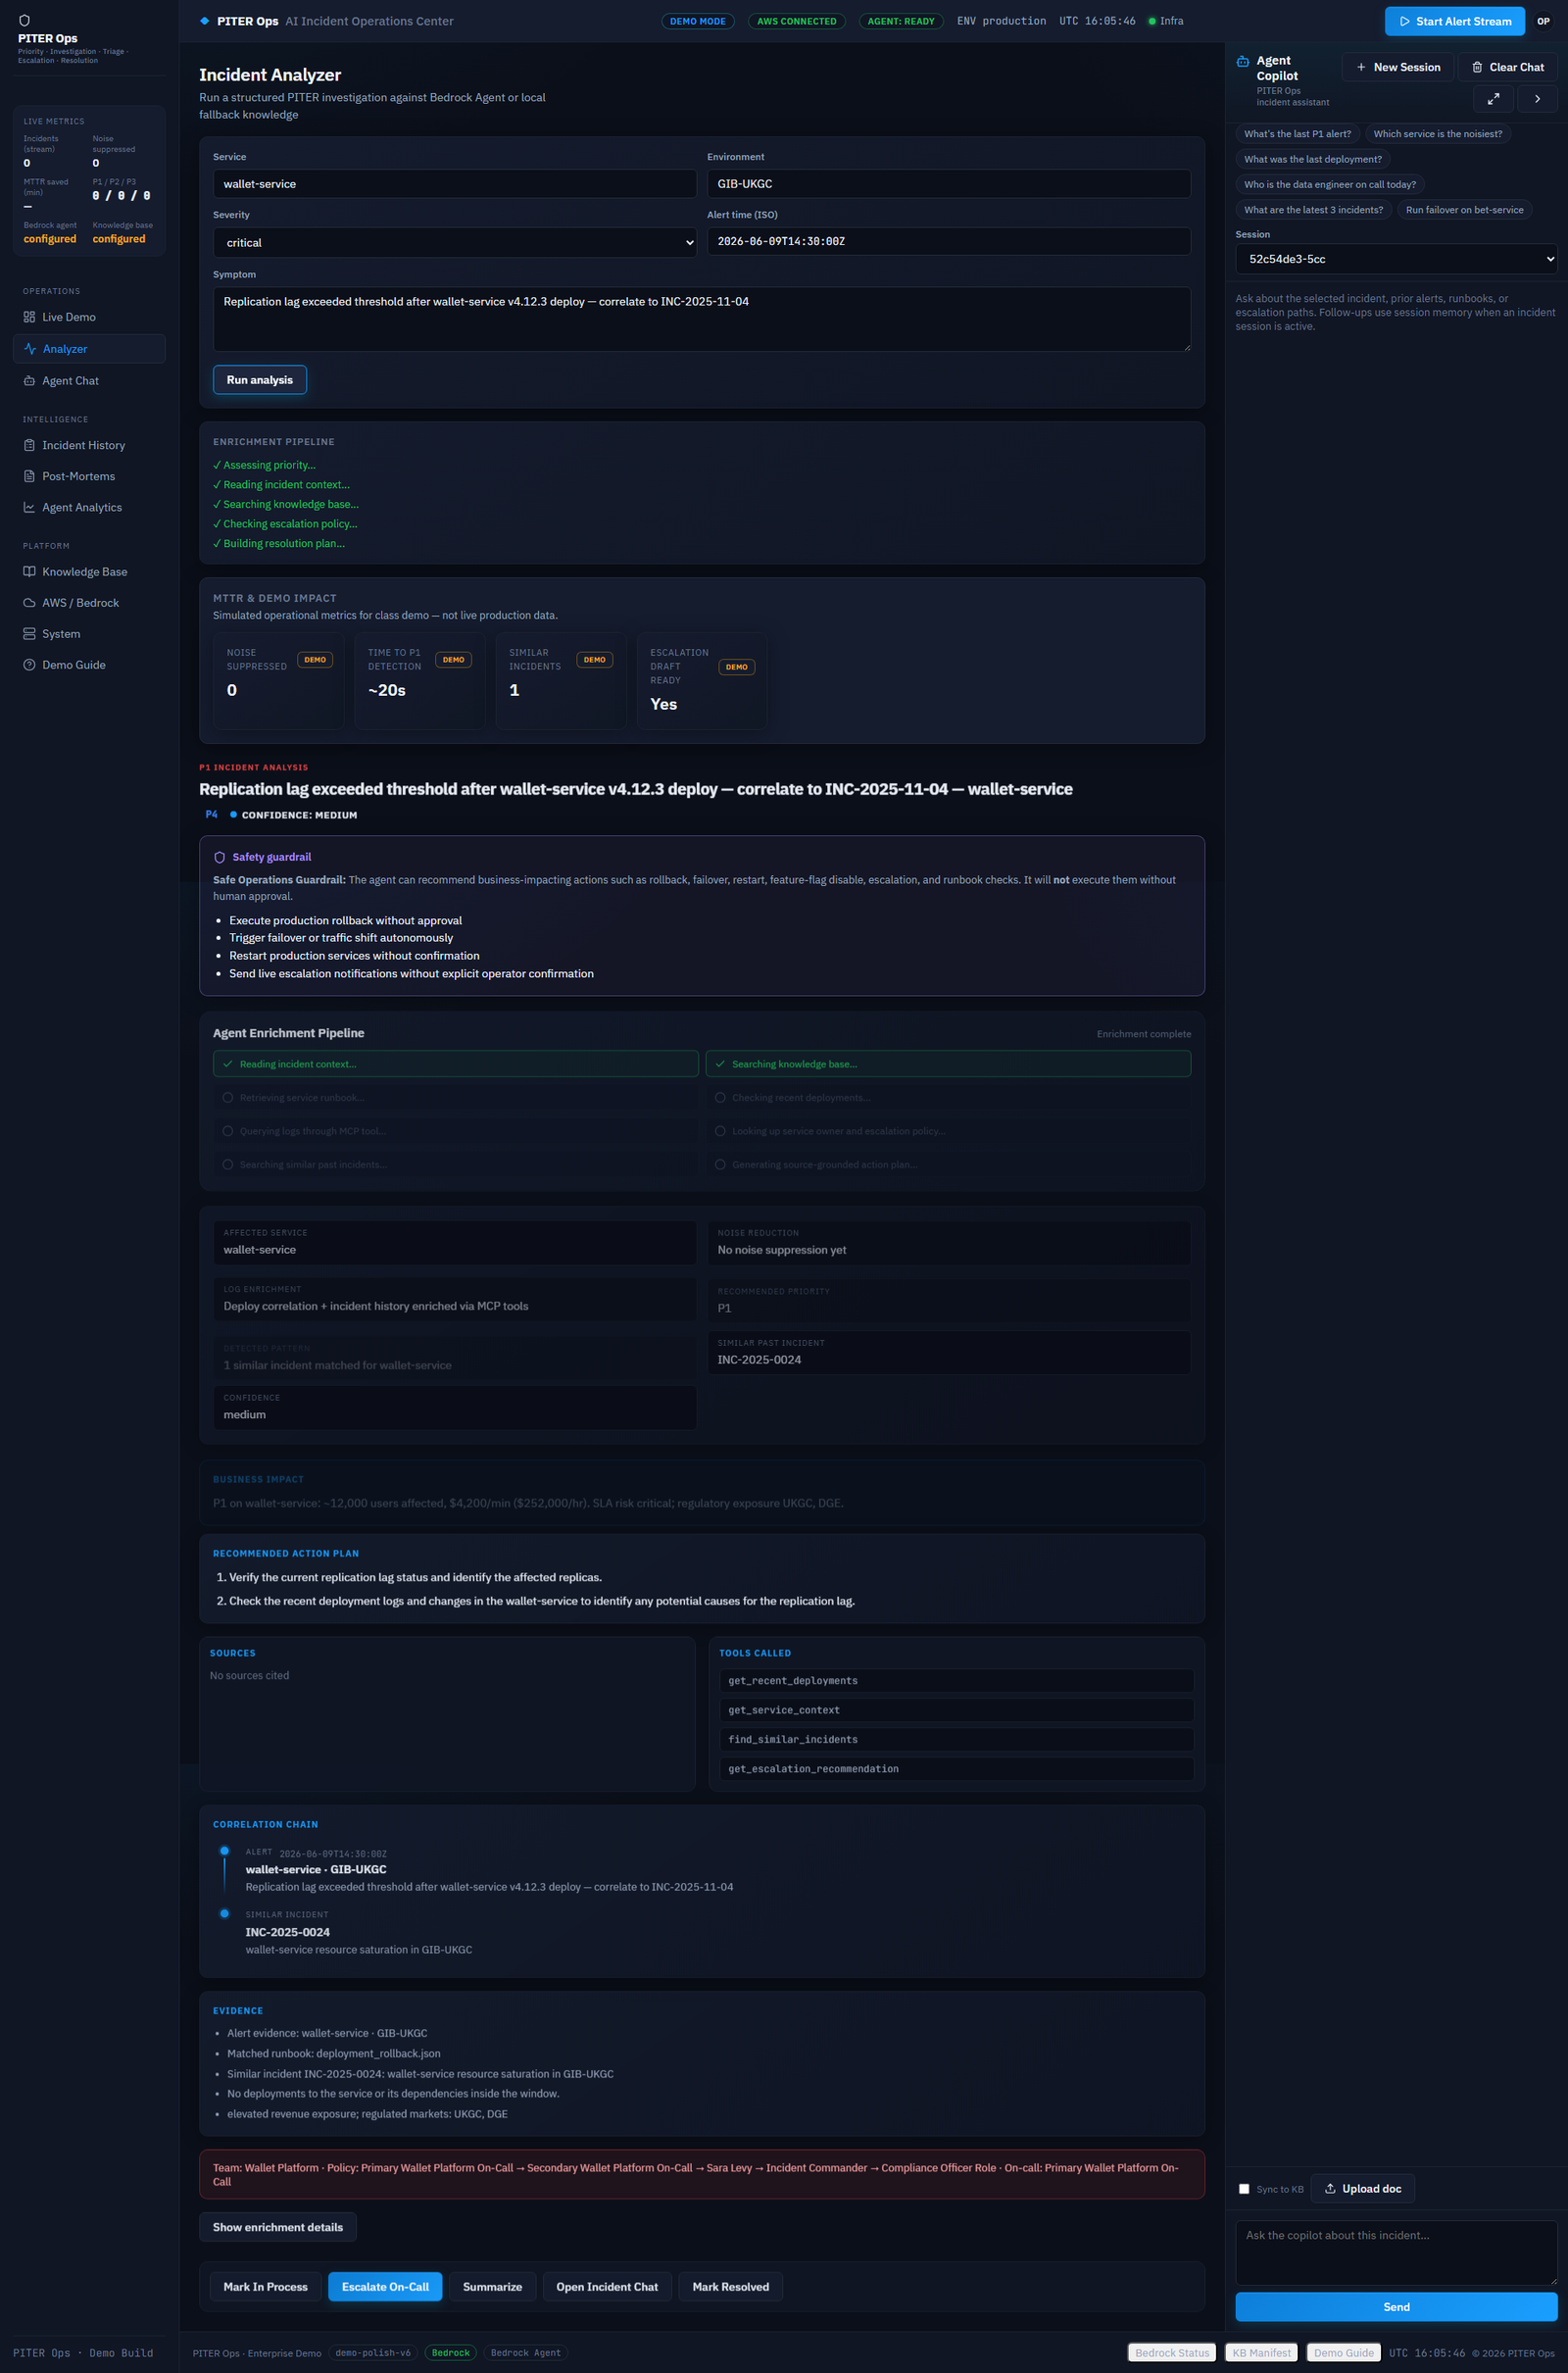Image resolution: width=1568 pixels, height=2373 pixels.
Task: Open Live Demo grid icon in sidebar
Action: point(29,317)
